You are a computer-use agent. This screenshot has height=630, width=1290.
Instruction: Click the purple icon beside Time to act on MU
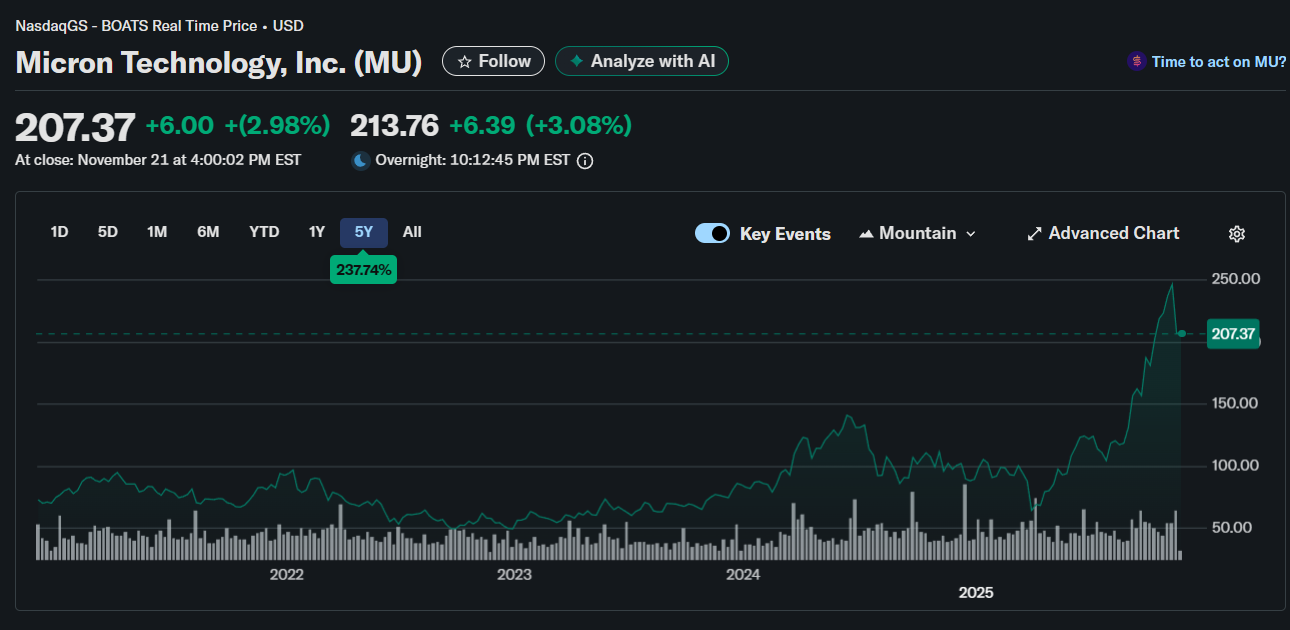(x=1136, y=61)
